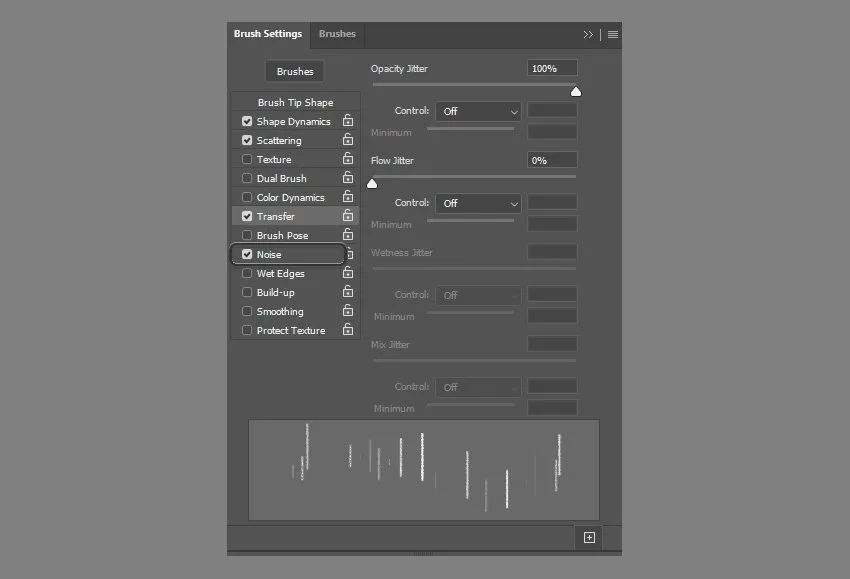
Task: Toggle the lock icon for Color Dynamics
Action: (x=348, y=197)
